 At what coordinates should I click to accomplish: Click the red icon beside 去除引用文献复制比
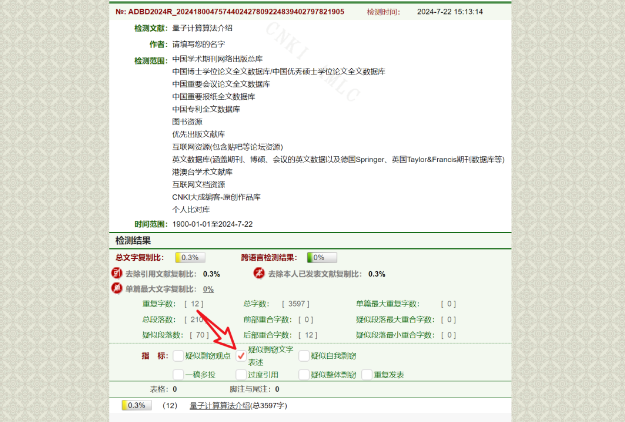pyautogui.click(x=120, y=273)
